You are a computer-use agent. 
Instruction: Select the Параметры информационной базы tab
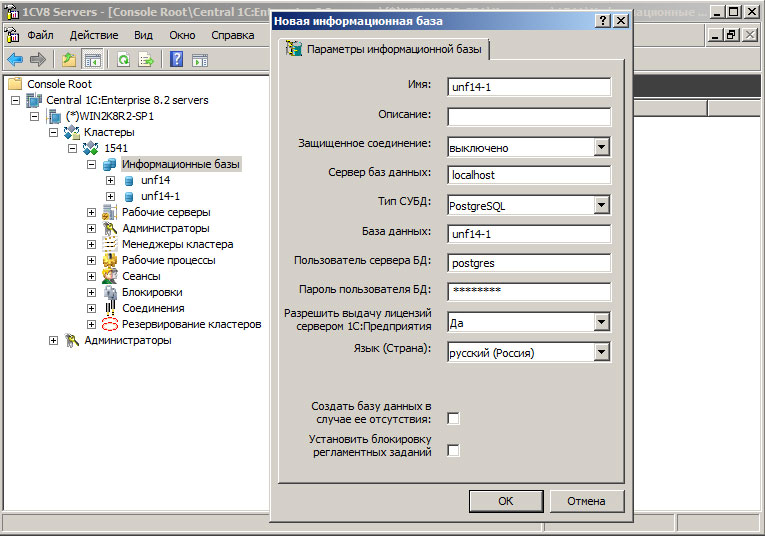pos(384,49)
